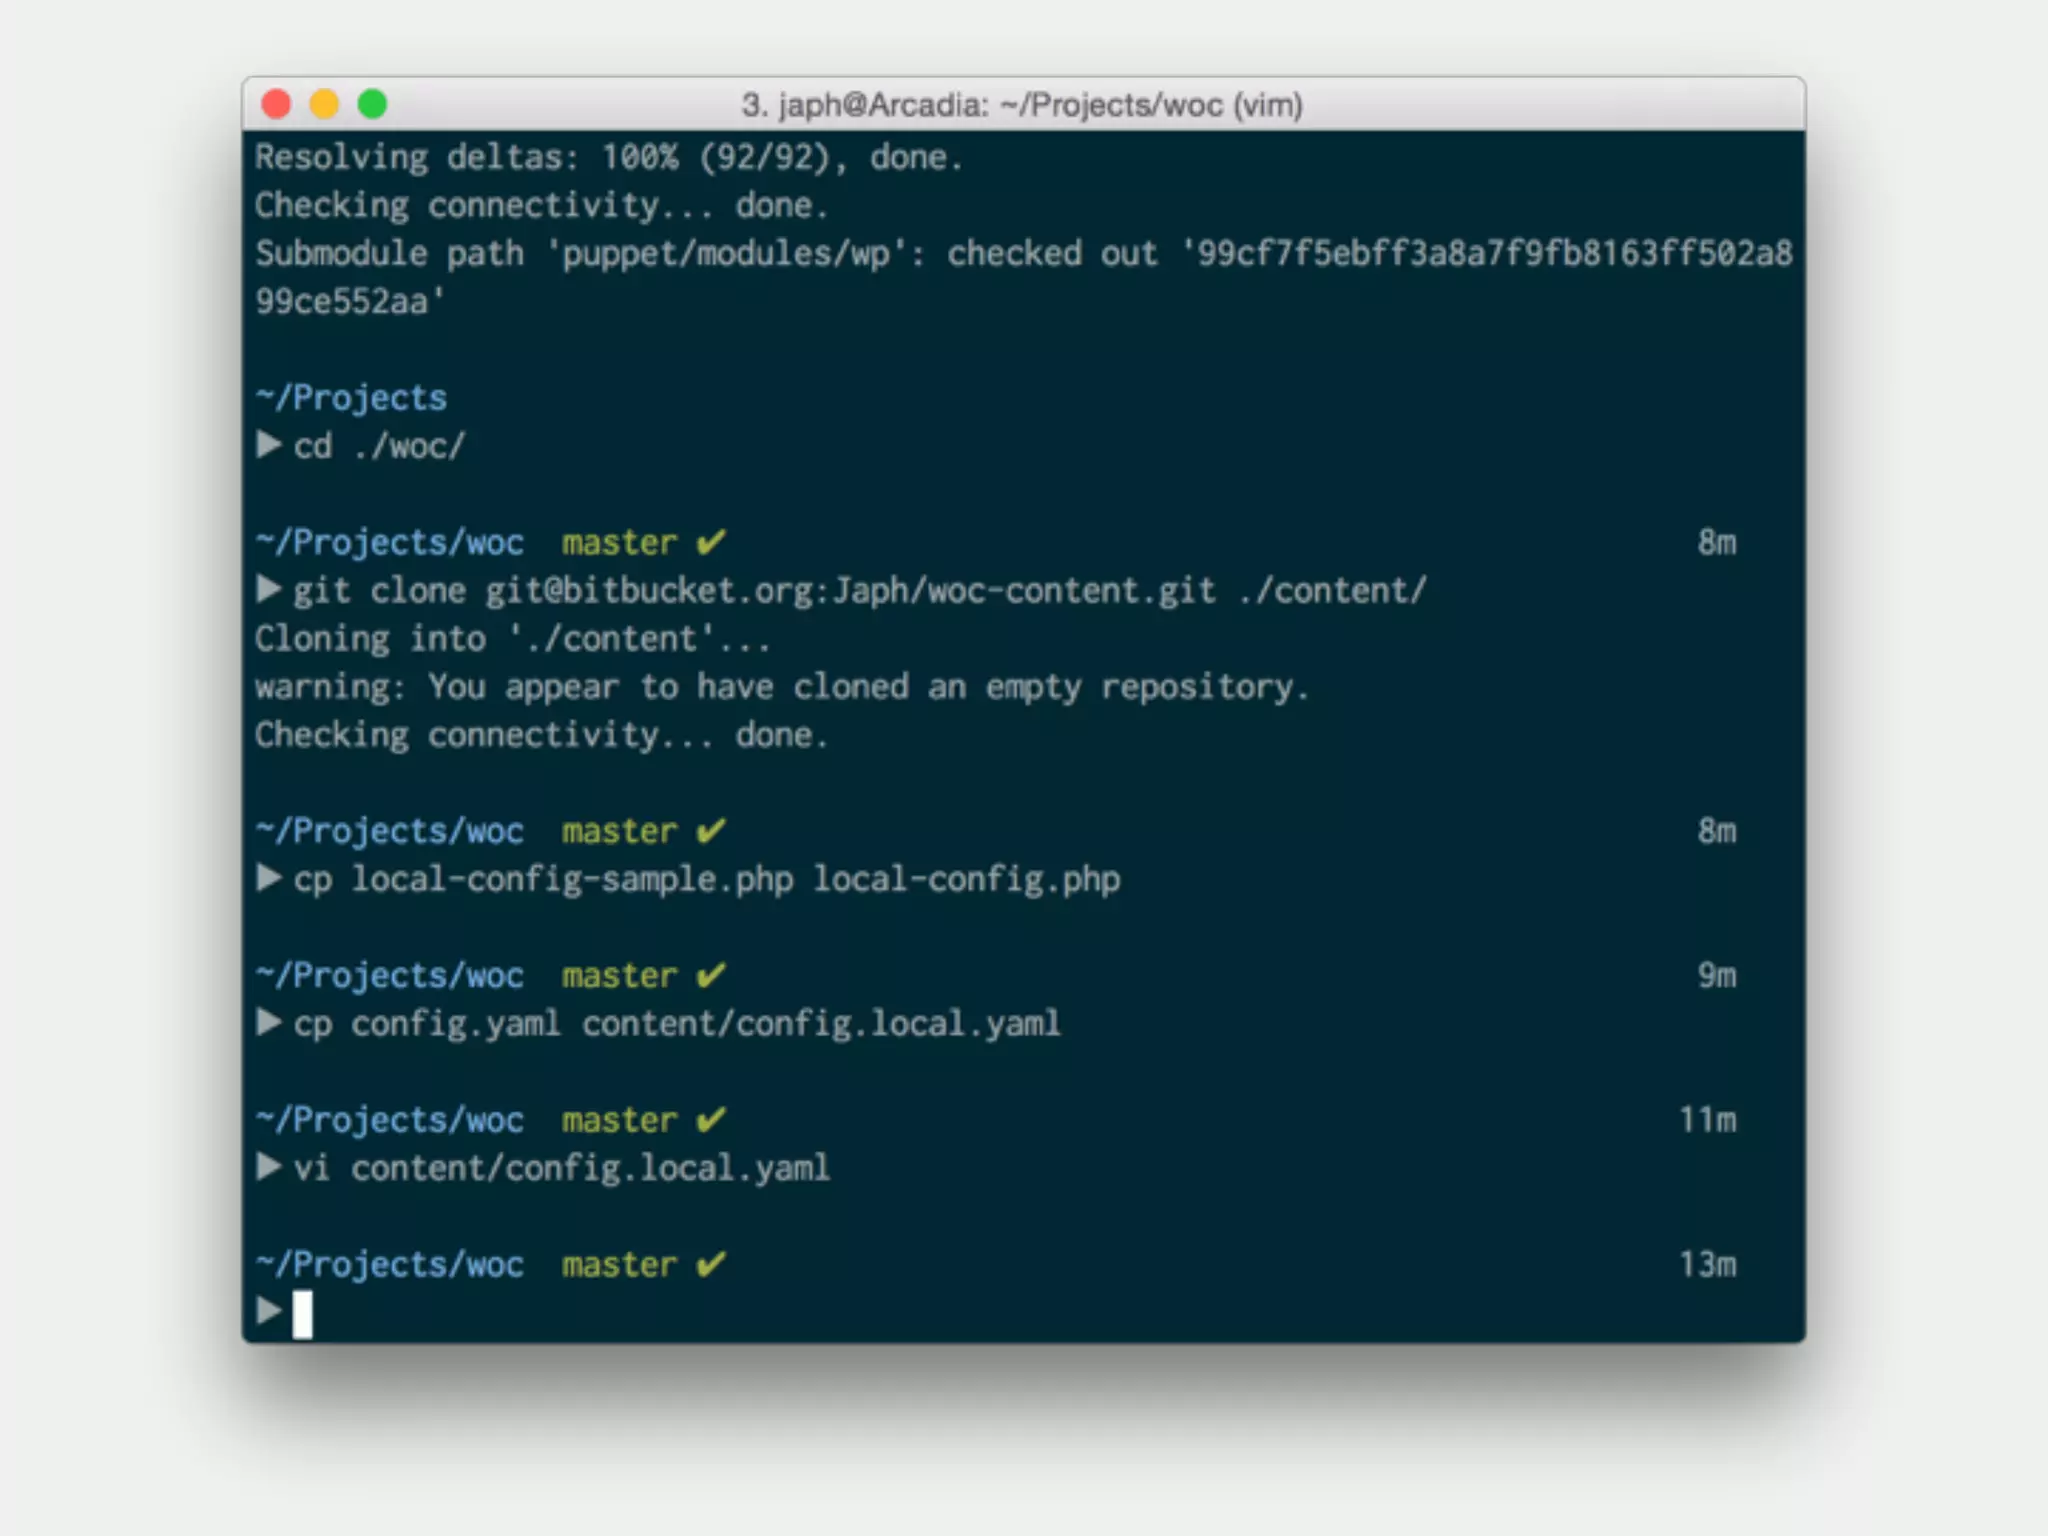Image resolution: width=2048 pixels, height=1536 pixels.
Task: Close the terminal window with red button
Action: [x=276, y=104]
